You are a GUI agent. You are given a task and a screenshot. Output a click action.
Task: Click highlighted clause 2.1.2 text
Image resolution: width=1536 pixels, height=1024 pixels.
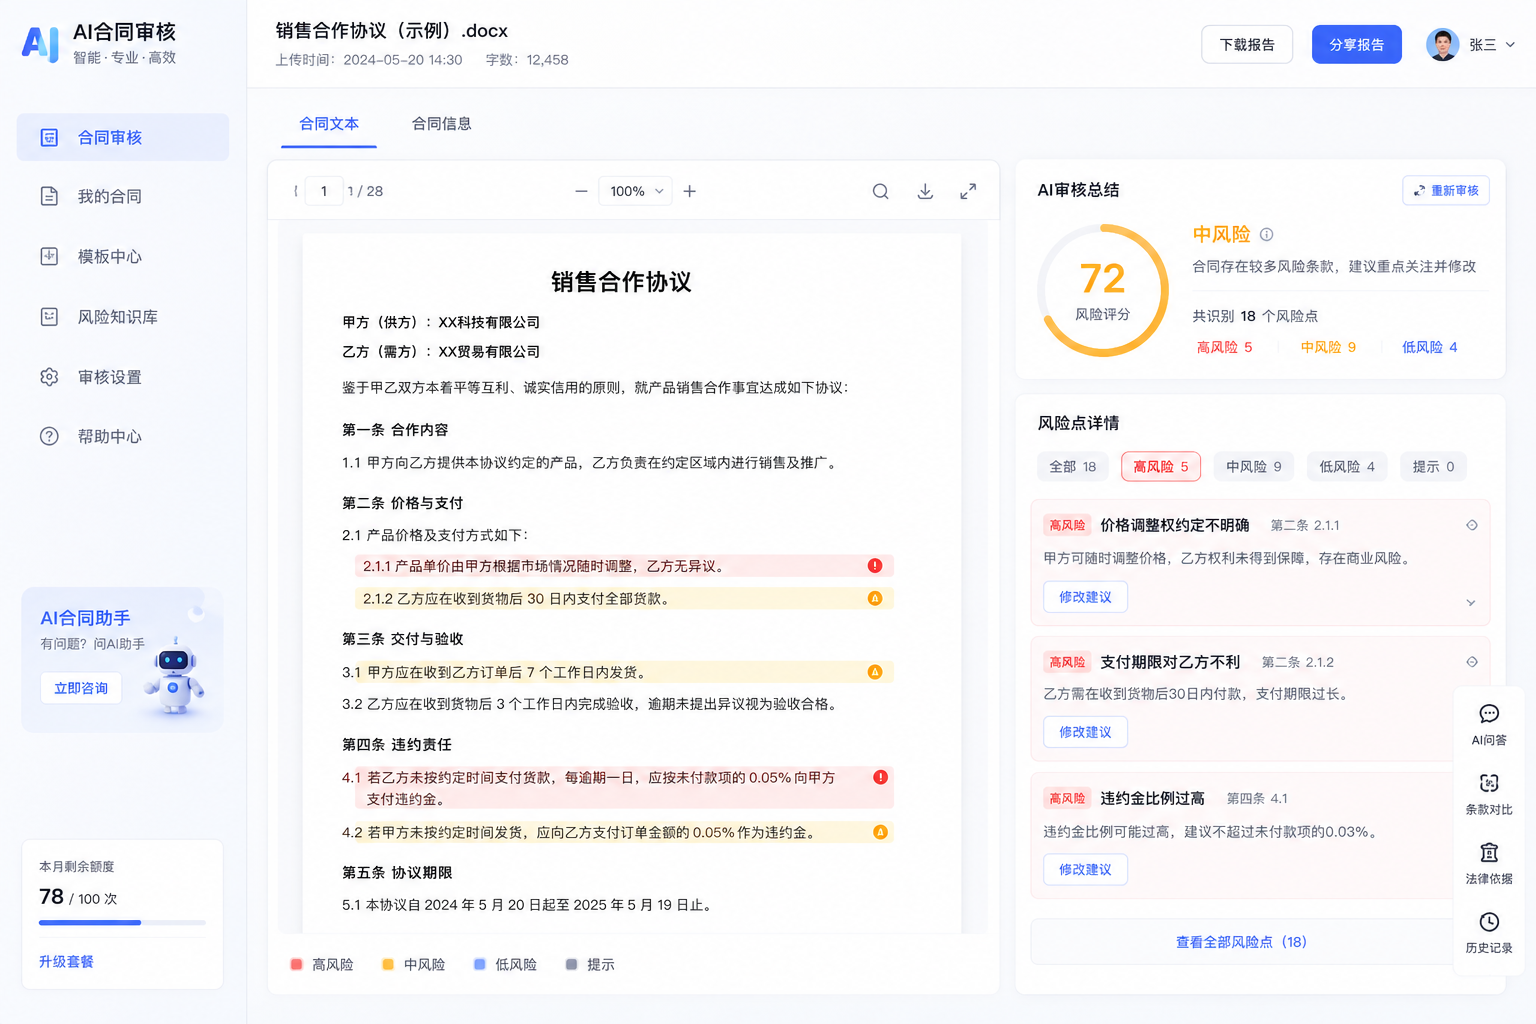[516, 598]
